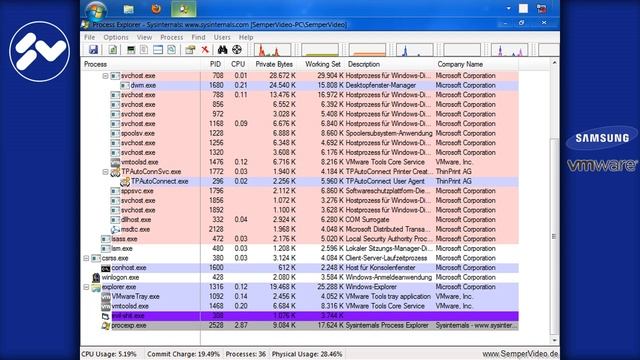This screenshot has width=640, height=360.
Task: Collapse the csrss.exe tree node
Action: [x=86, y=258]
